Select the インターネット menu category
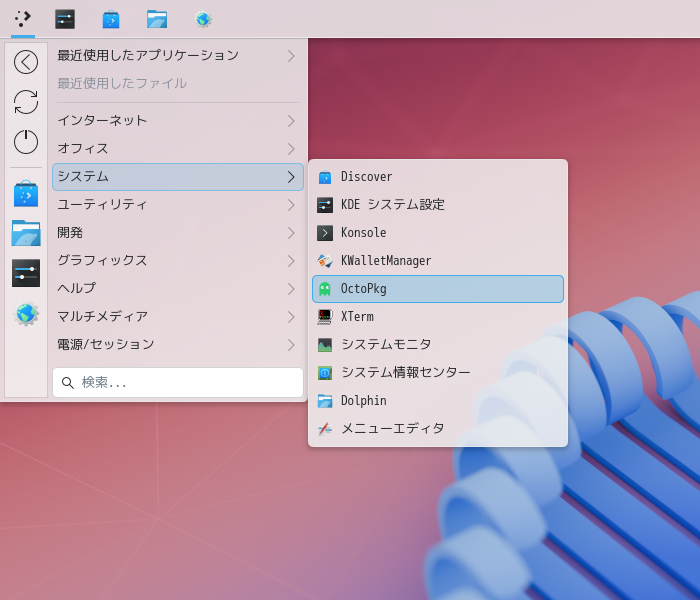 (x=178, y=121)
